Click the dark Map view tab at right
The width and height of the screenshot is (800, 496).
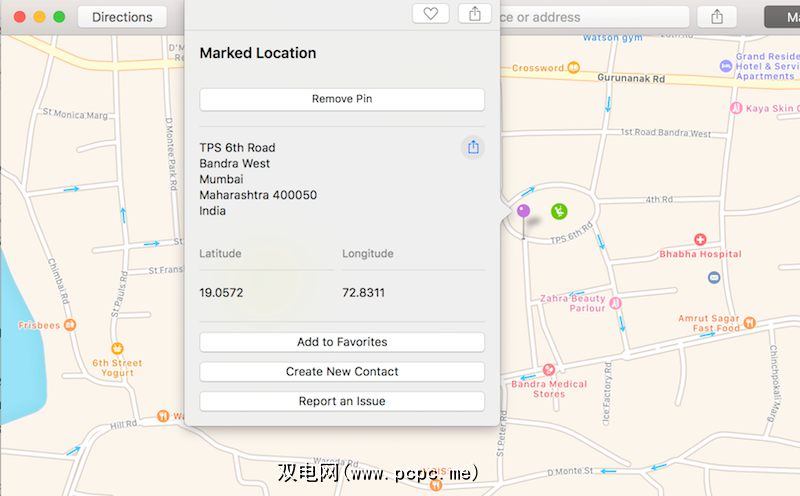coord(783,17)
